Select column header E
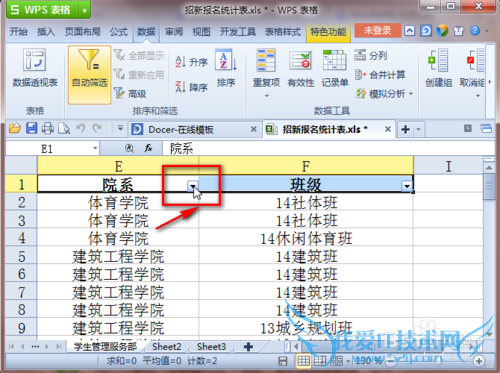The height and width of the screenshot is (373, 500). click(x=118, y=166)
